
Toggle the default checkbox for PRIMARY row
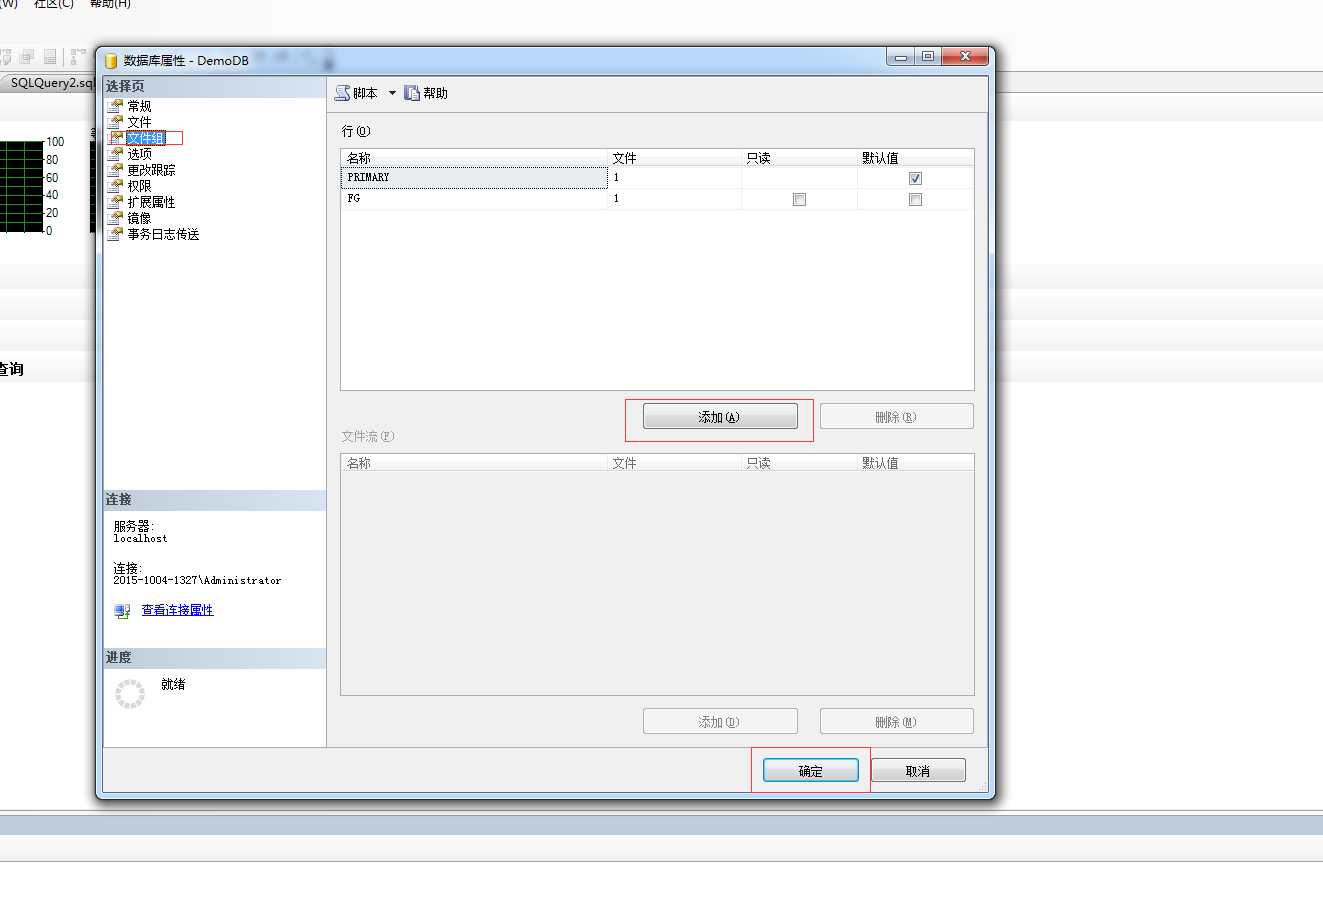[915, 178]
